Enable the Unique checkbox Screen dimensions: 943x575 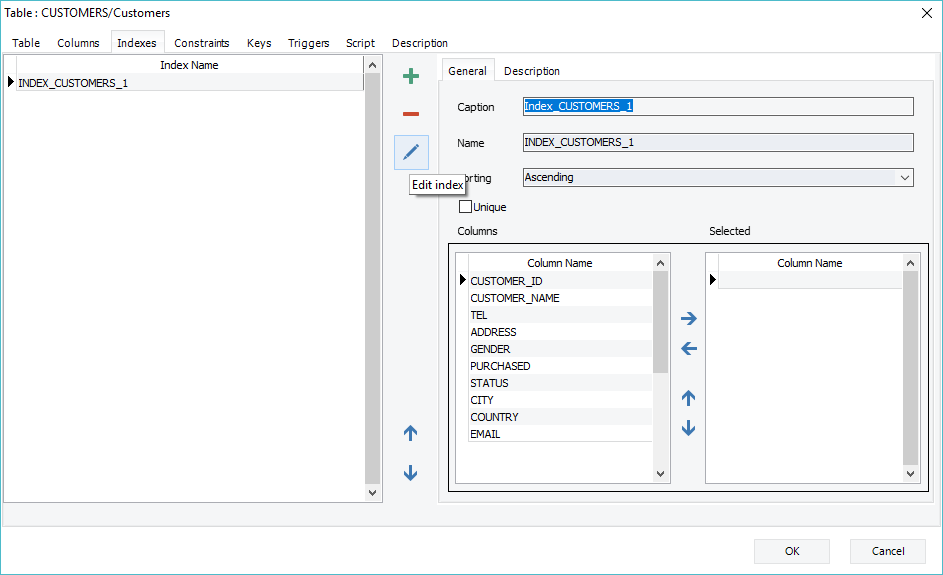tap(465, 207)
